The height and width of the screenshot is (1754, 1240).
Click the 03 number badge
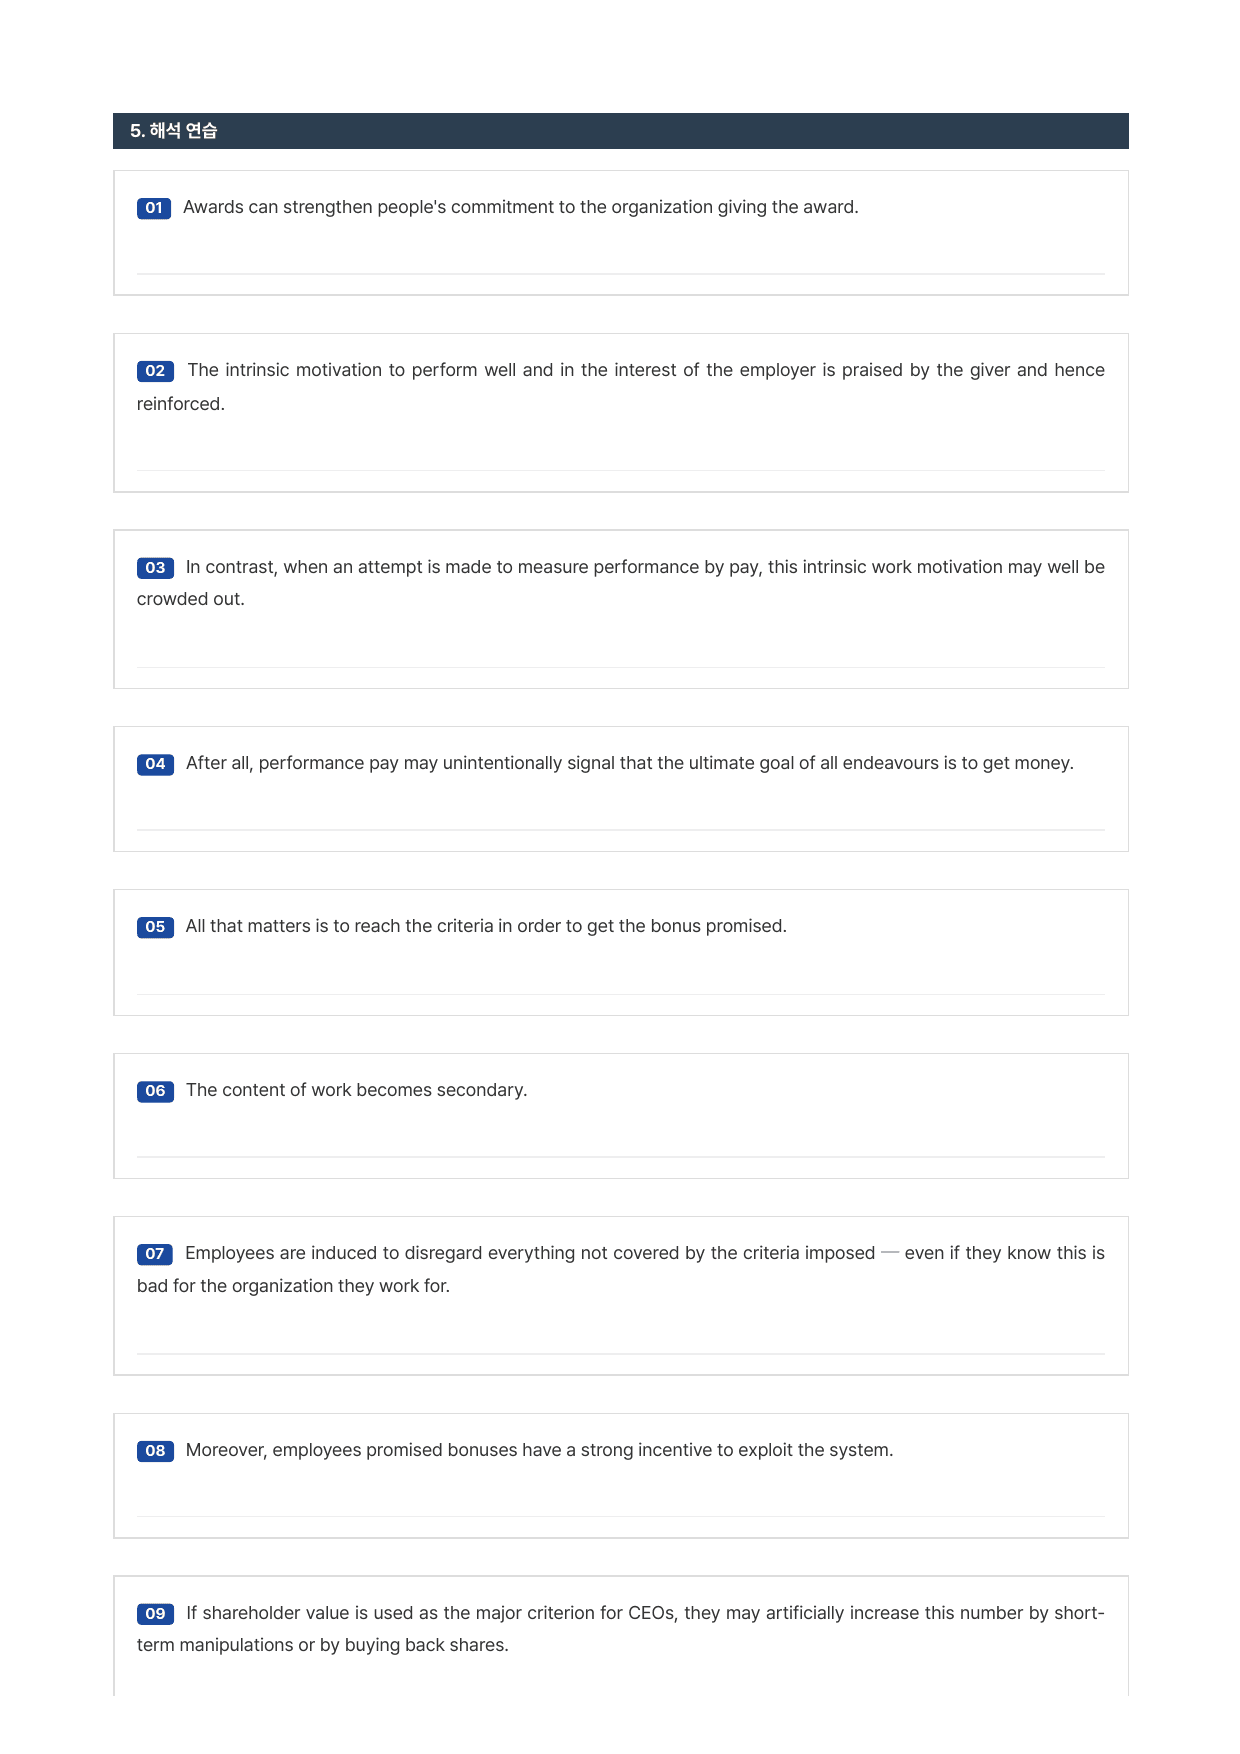click(x=155, y=568)
